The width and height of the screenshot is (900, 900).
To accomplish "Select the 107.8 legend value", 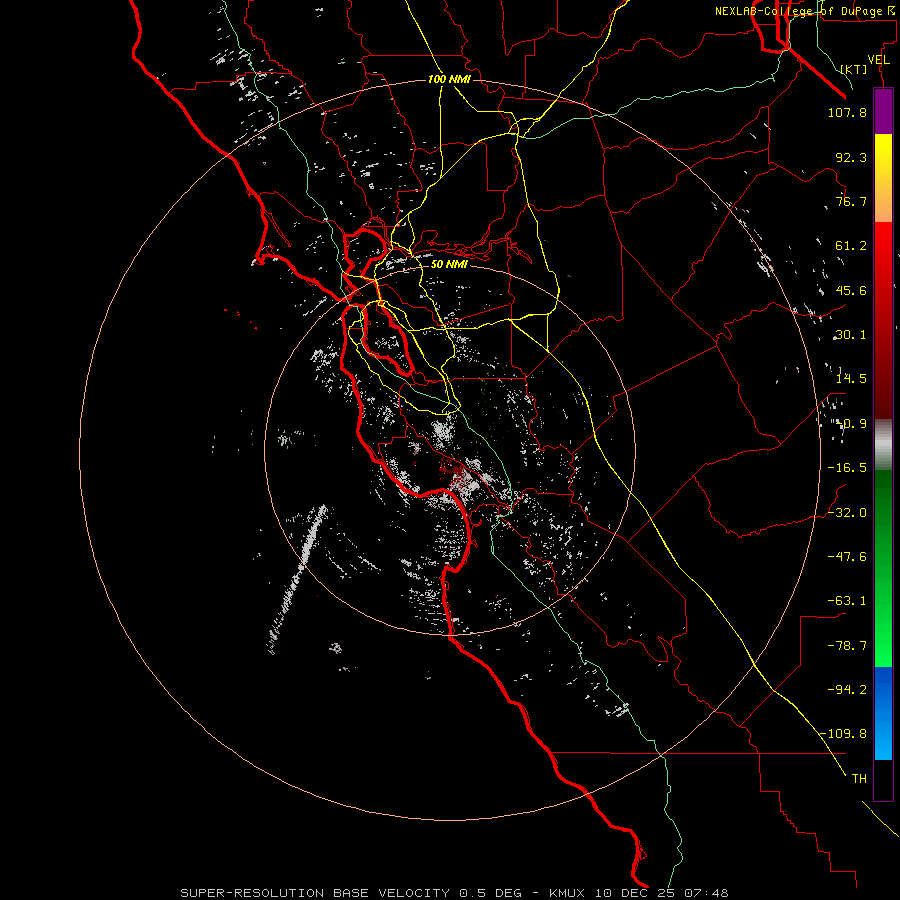I will coord(847,112).
